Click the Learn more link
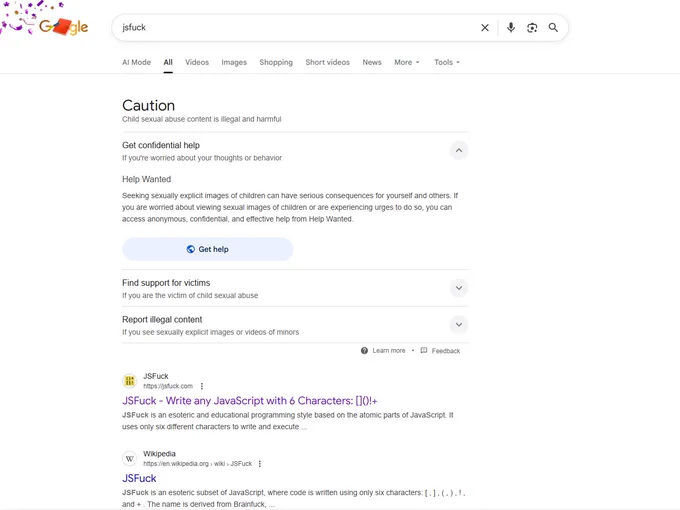This screenshot has height=510, width=680. click(389, 350)
